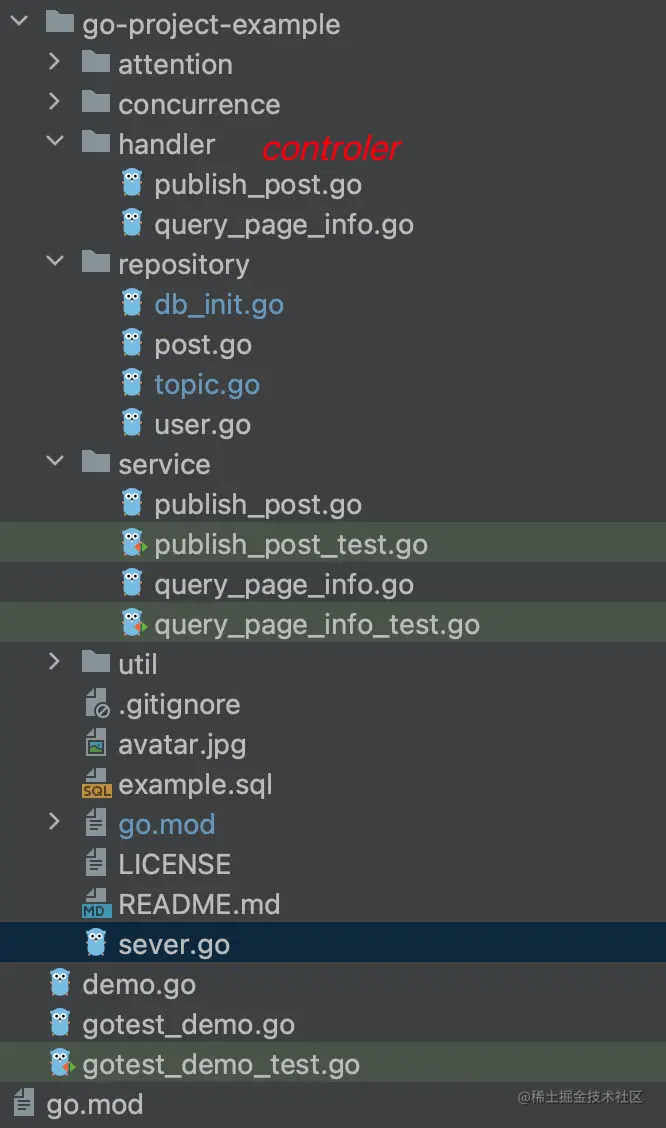
Task: Select query_page_info_test.go file
Action: (316, 625)
